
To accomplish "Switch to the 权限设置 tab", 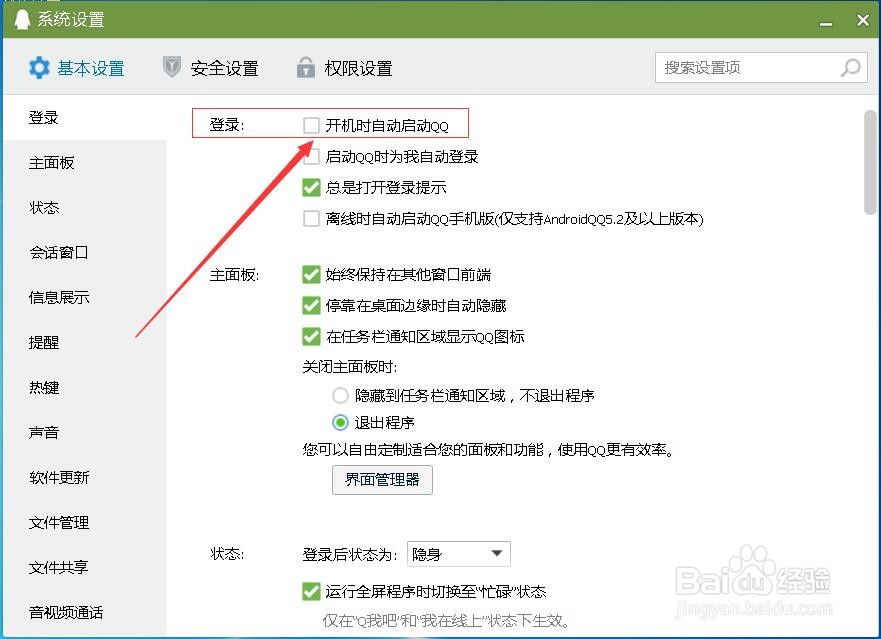I will pyautogui.click(x=344, y=68).
